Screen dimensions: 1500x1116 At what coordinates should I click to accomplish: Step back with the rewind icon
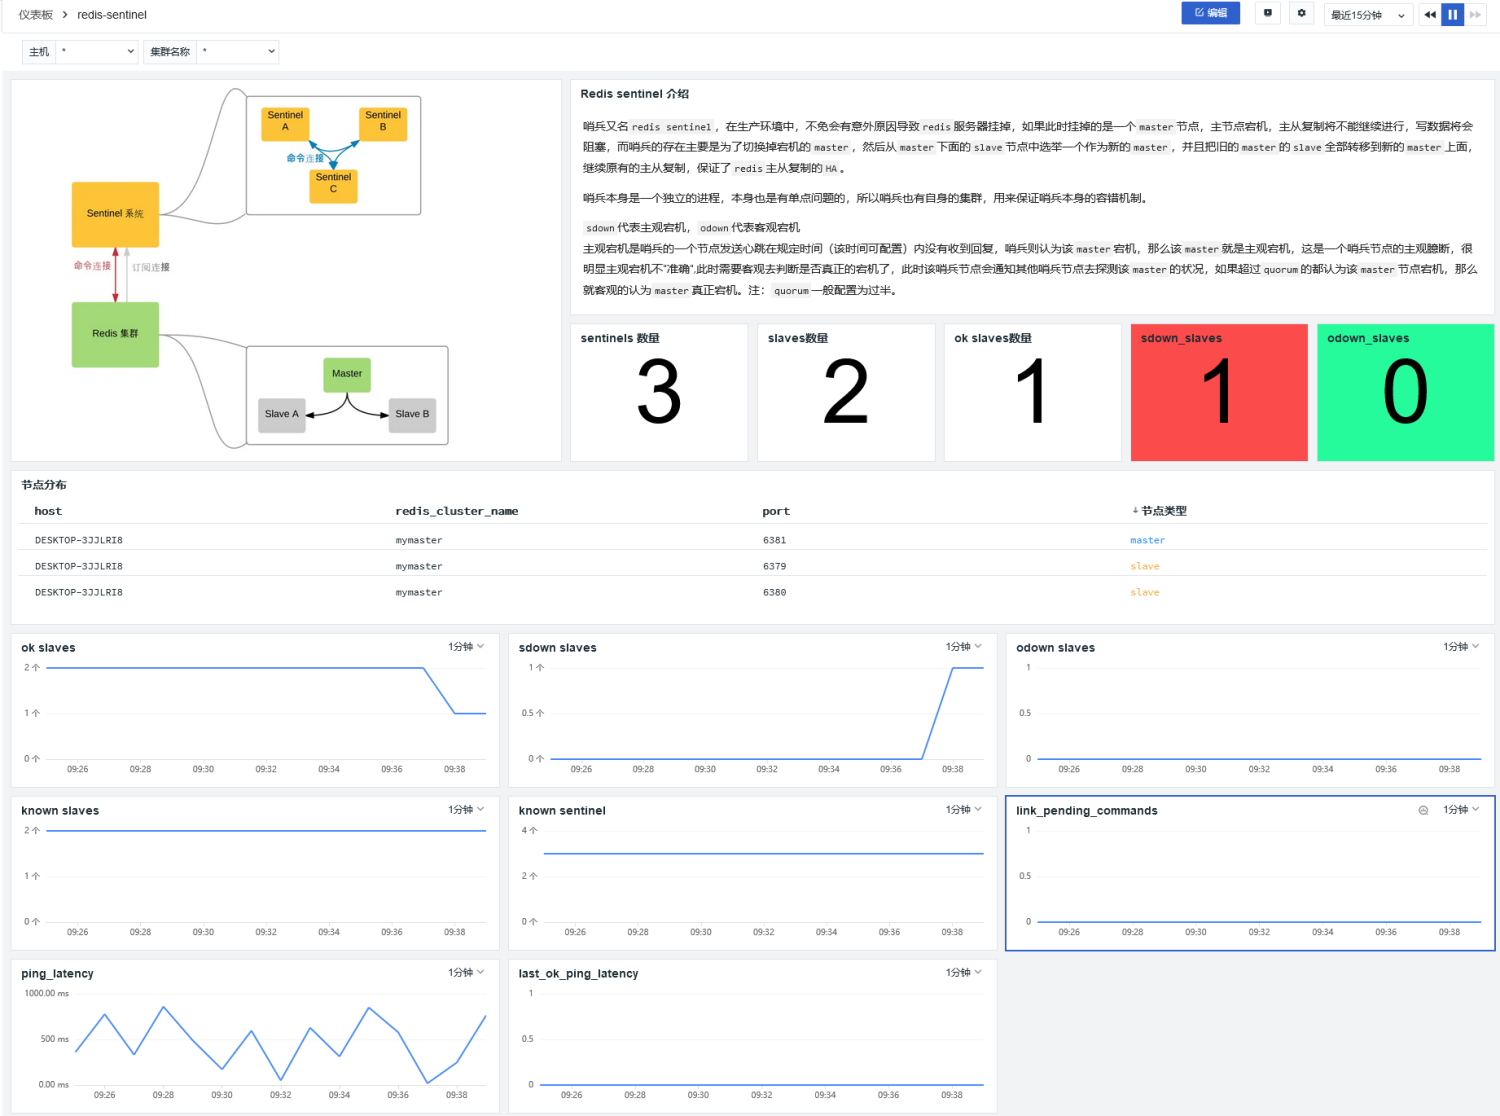pyautogui.click(x=1430, y=14)
